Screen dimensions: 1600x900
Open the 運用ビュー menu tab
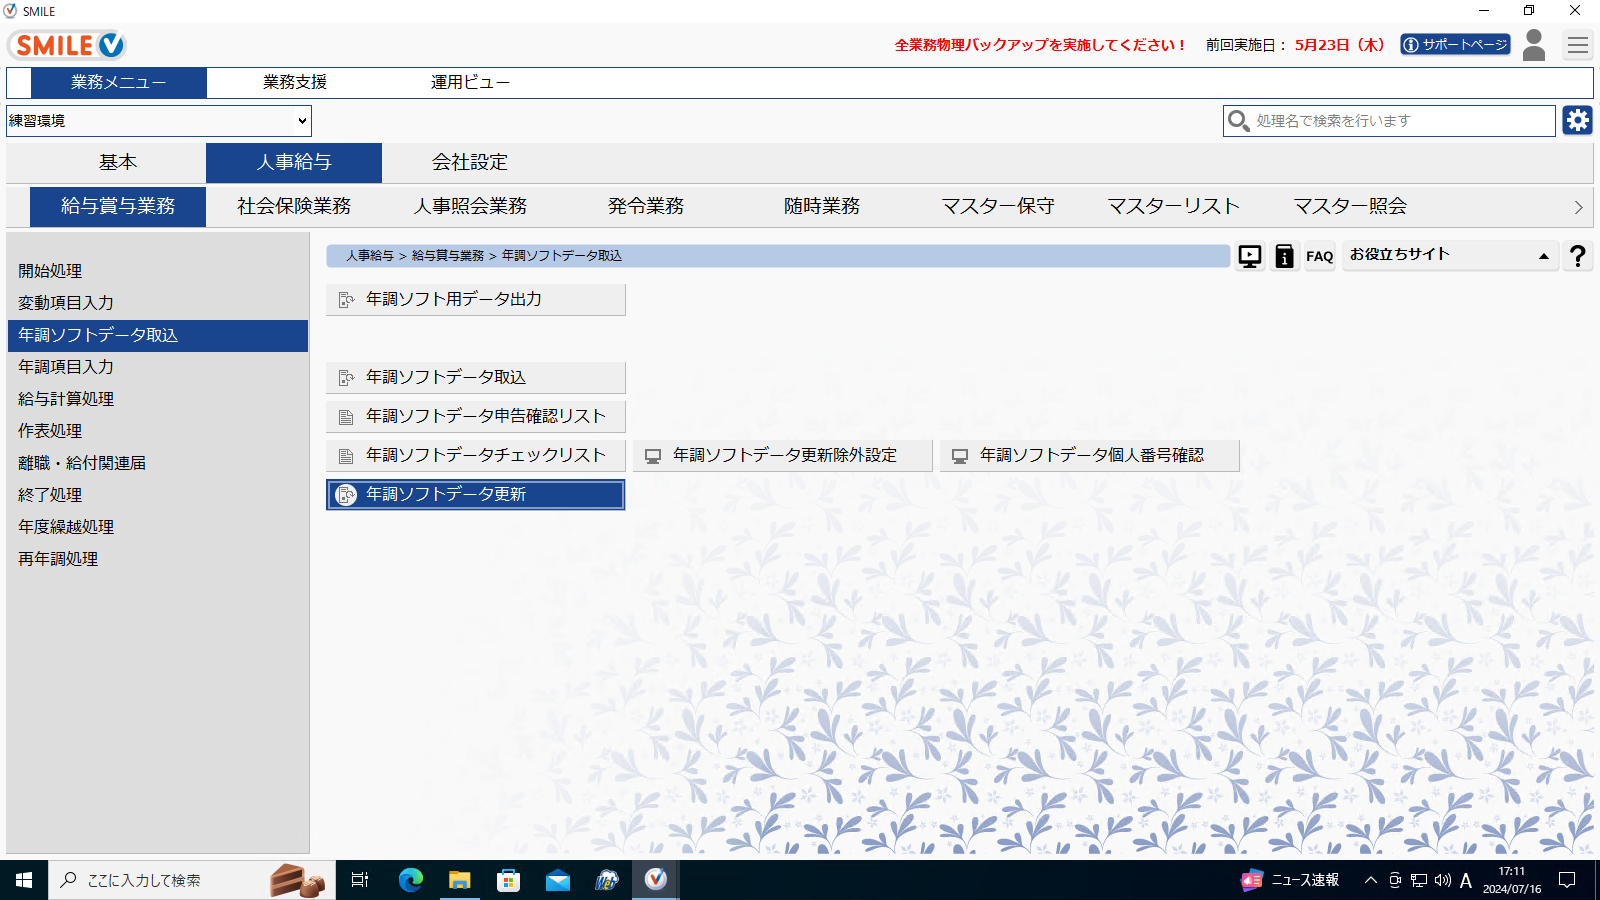[470, 82]
